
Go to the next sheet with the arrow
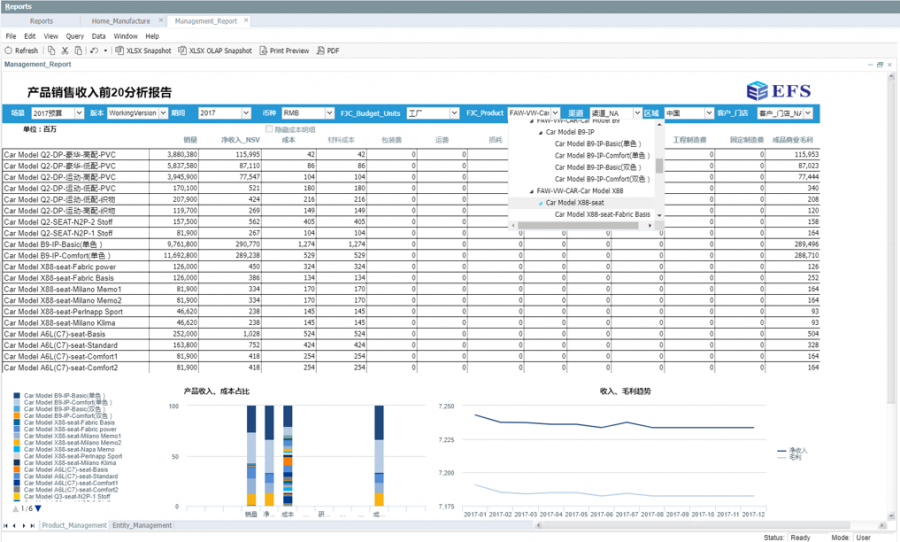click(x=24, y=525)
